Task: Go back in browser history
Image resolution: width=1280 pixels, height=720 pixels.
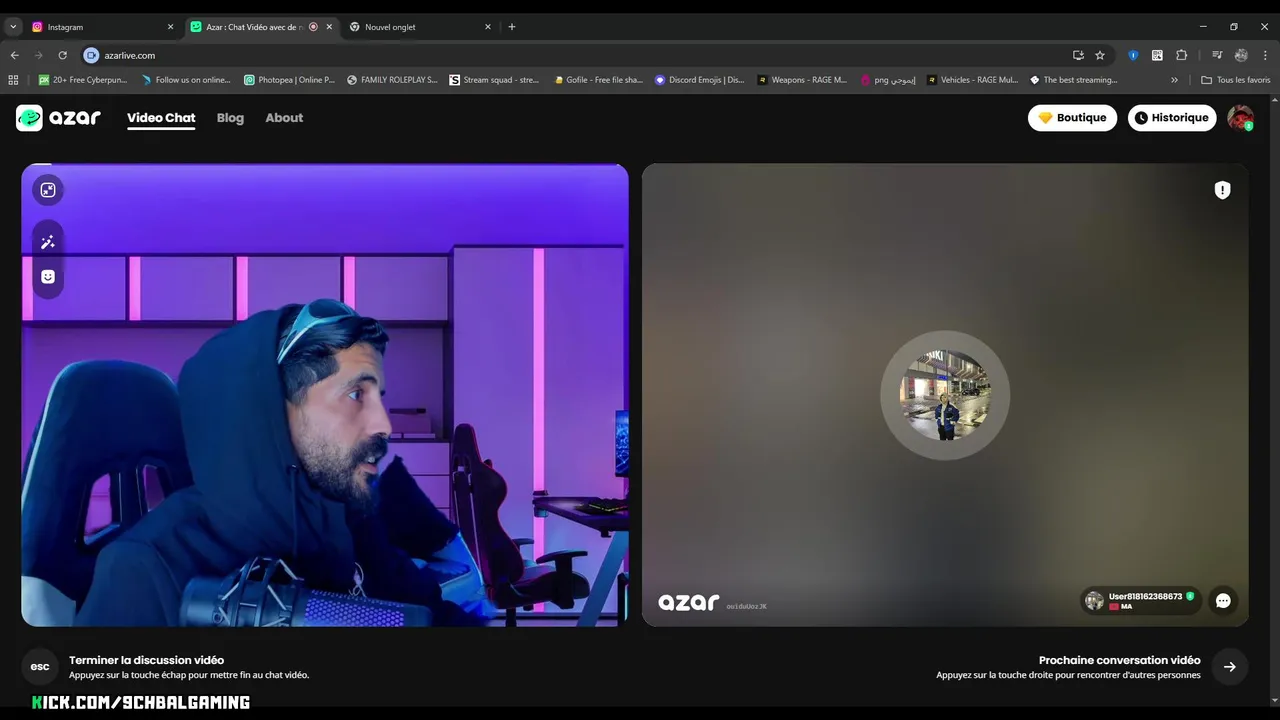Action: click(14, 55)
